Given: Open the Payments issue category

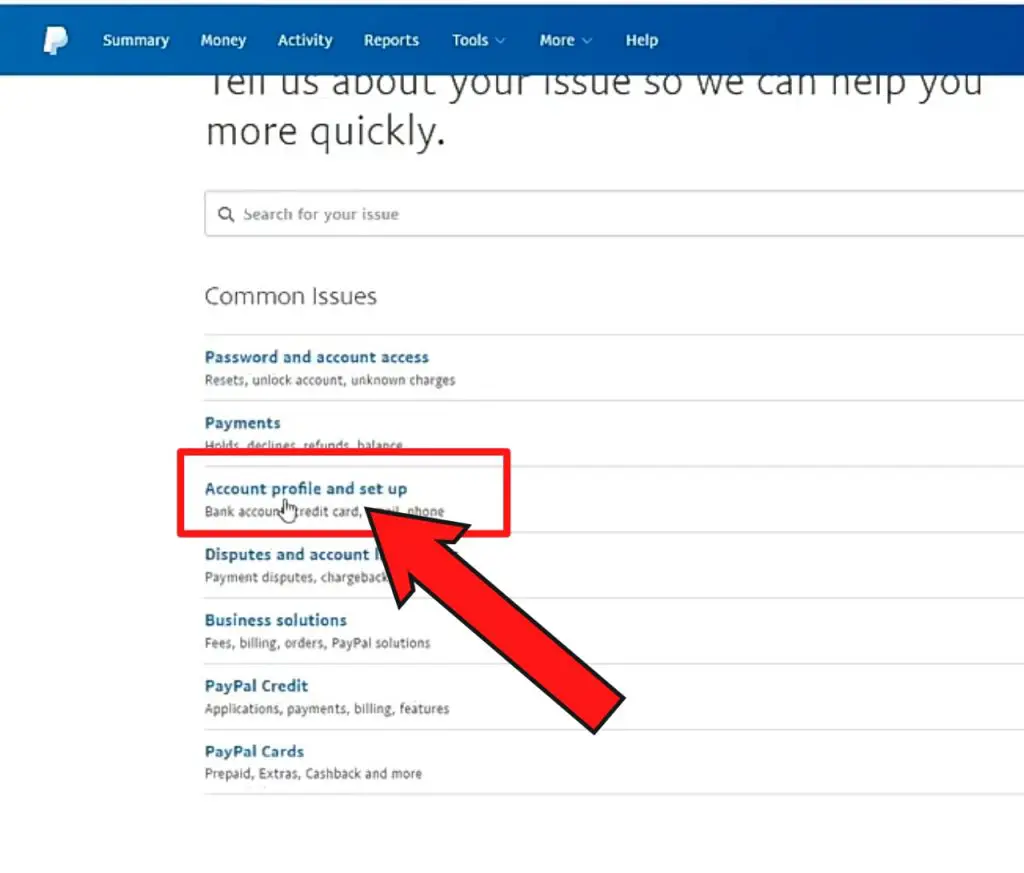Looking at the screenshot, I should coord(242,423).
